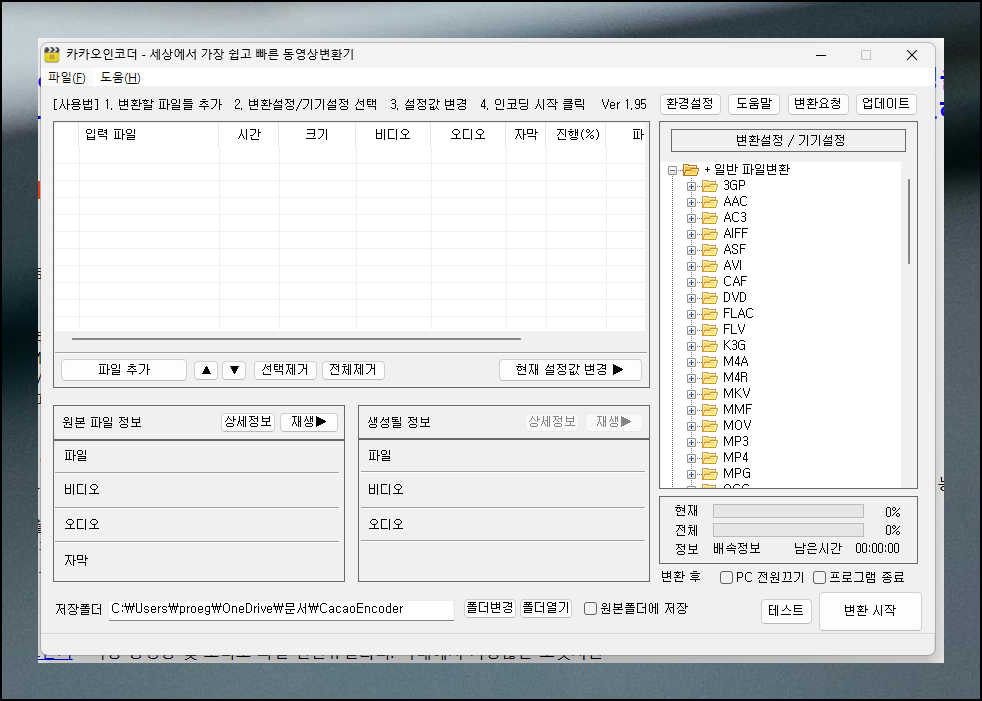Open the 도움(H) menu
This screenshot has width=982, height=701.
(120, 78)
